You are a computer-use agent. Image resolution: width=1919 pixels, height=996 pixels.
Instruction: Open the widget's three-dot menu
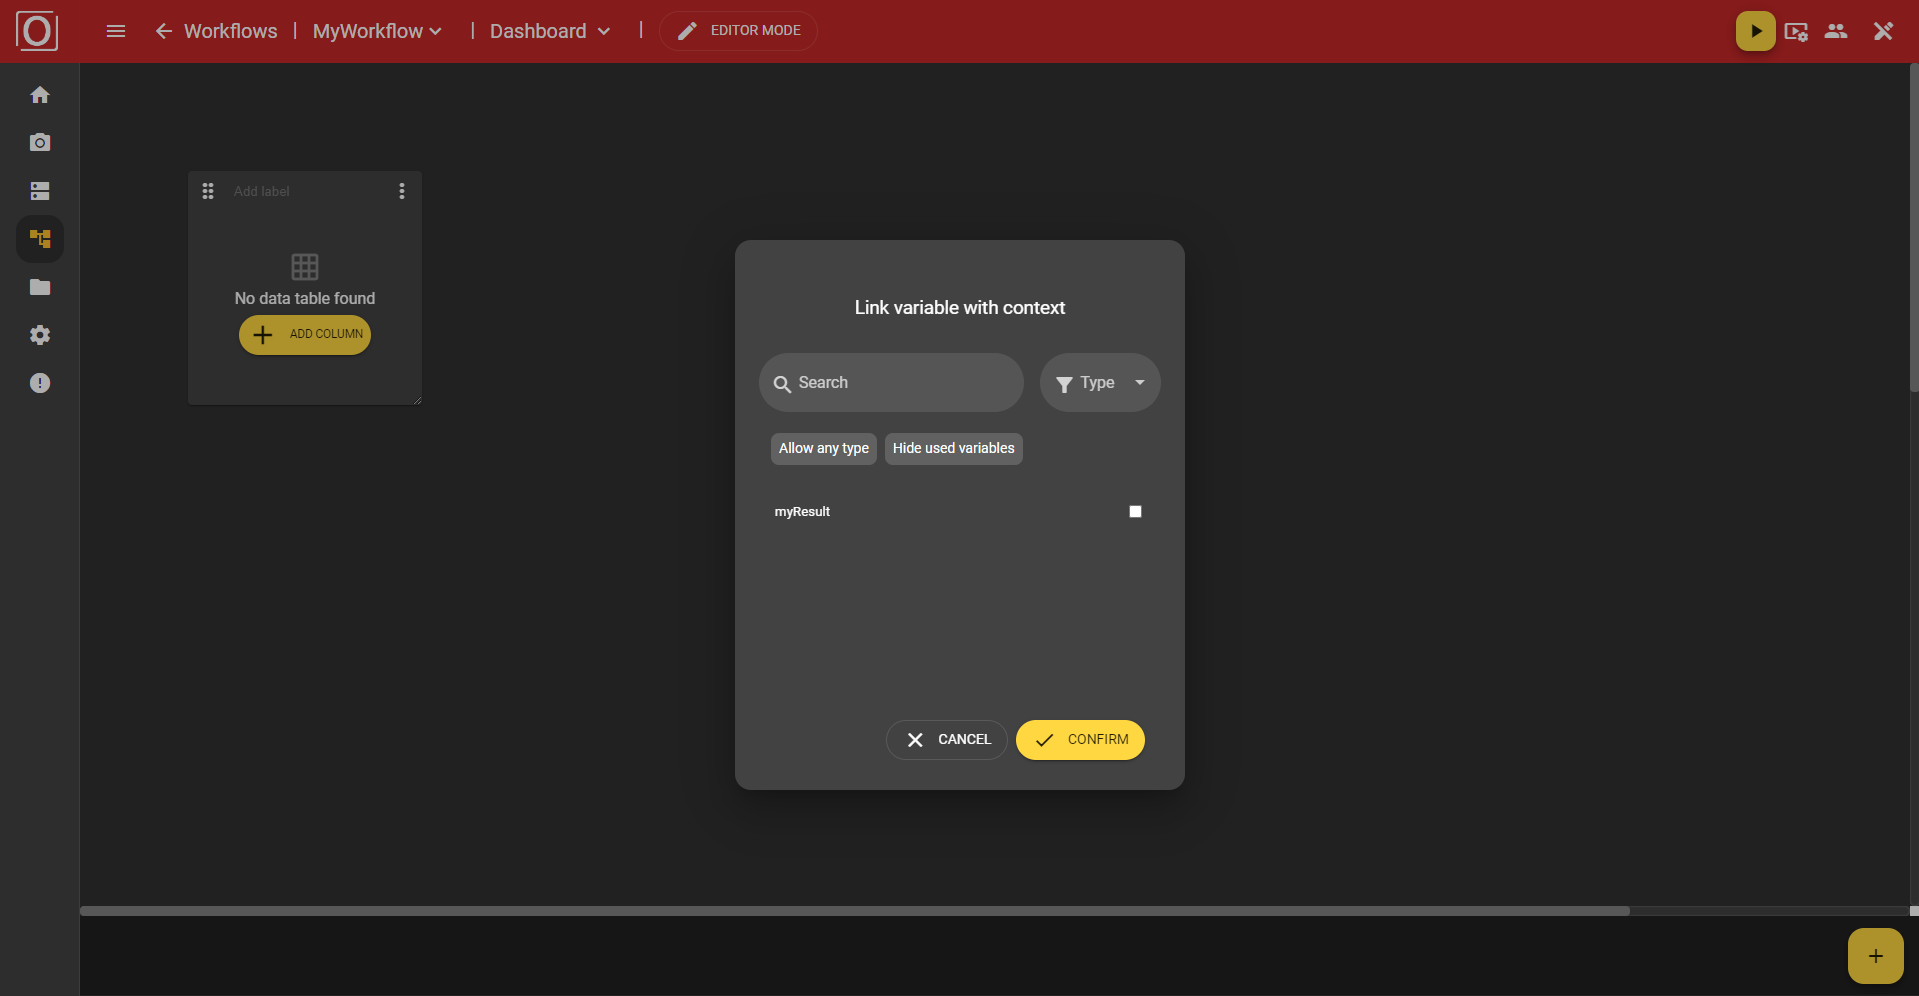tap(402, 190)
